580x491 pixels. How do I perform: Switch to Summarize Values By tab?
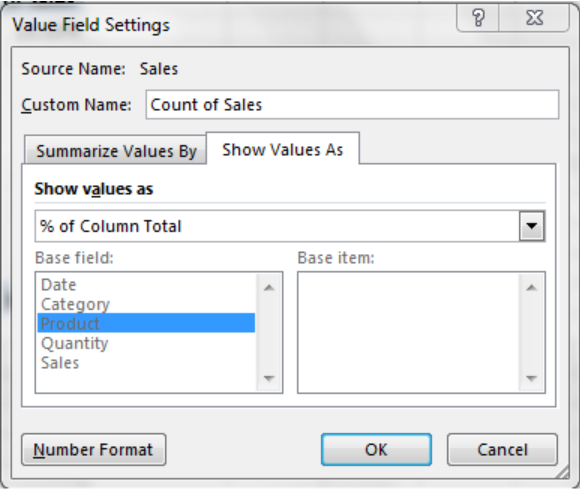pos(115,151)
